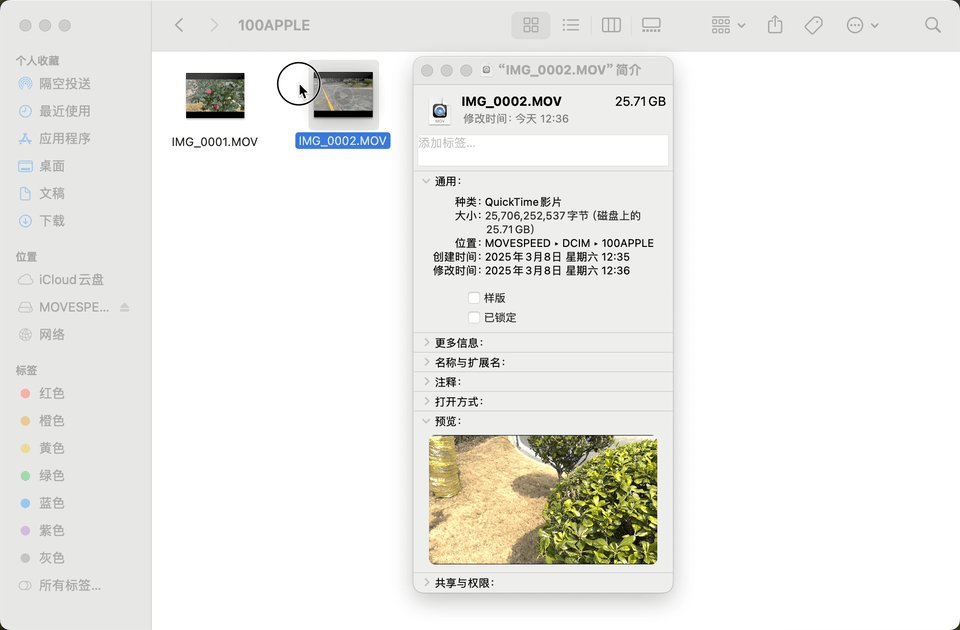Viewport: 960px width, 630px height.
Task: Open the Finder search magnifier
Action: [x=932, y=25]
